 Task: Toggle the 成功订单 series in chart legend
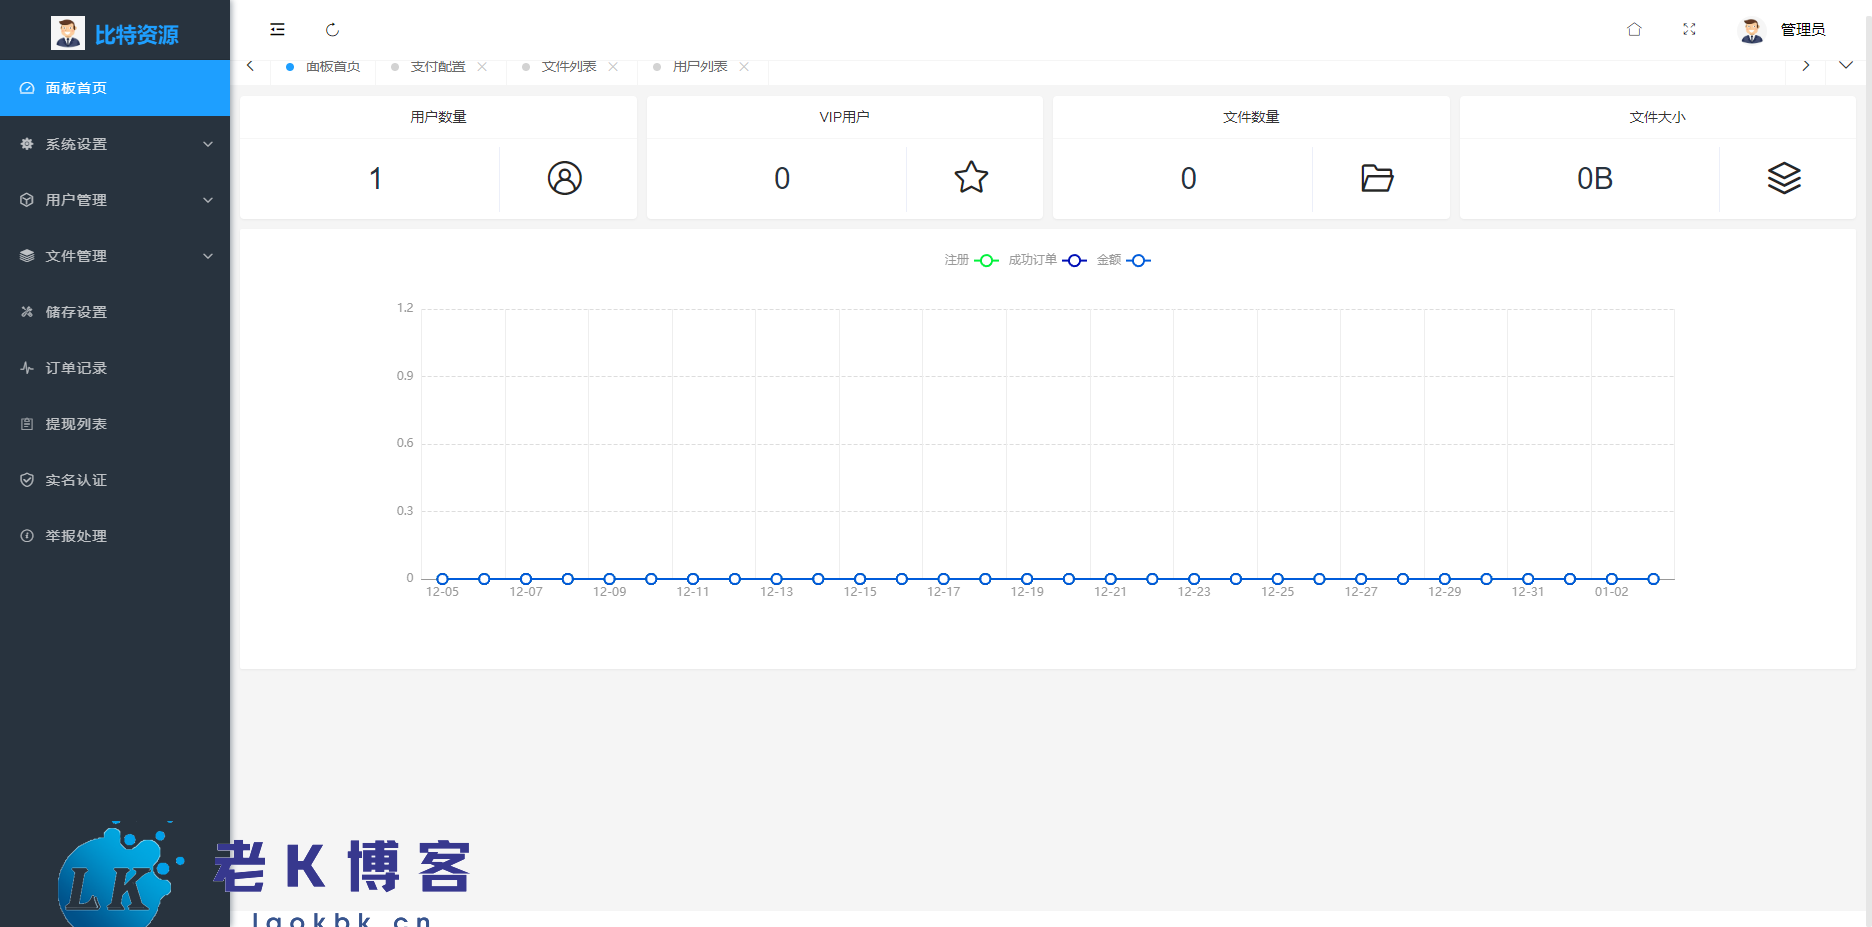tap(1046, 260)
